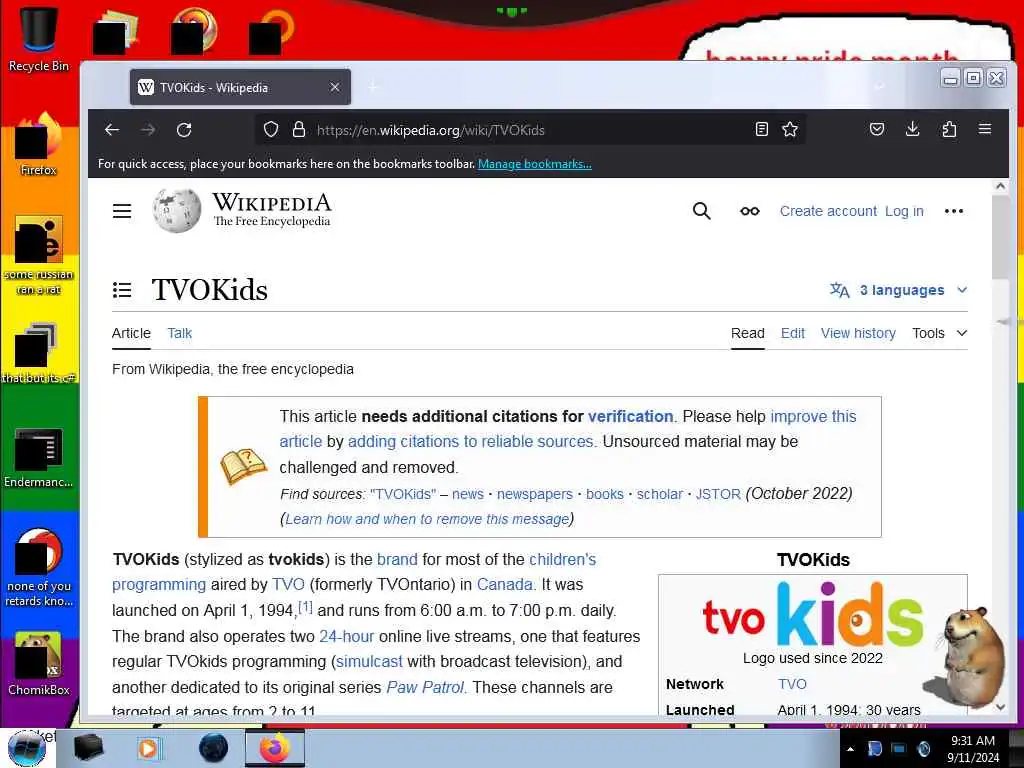1024x768 pixels.
Task: Open the Canada link
Action: [x=504, y=584]
